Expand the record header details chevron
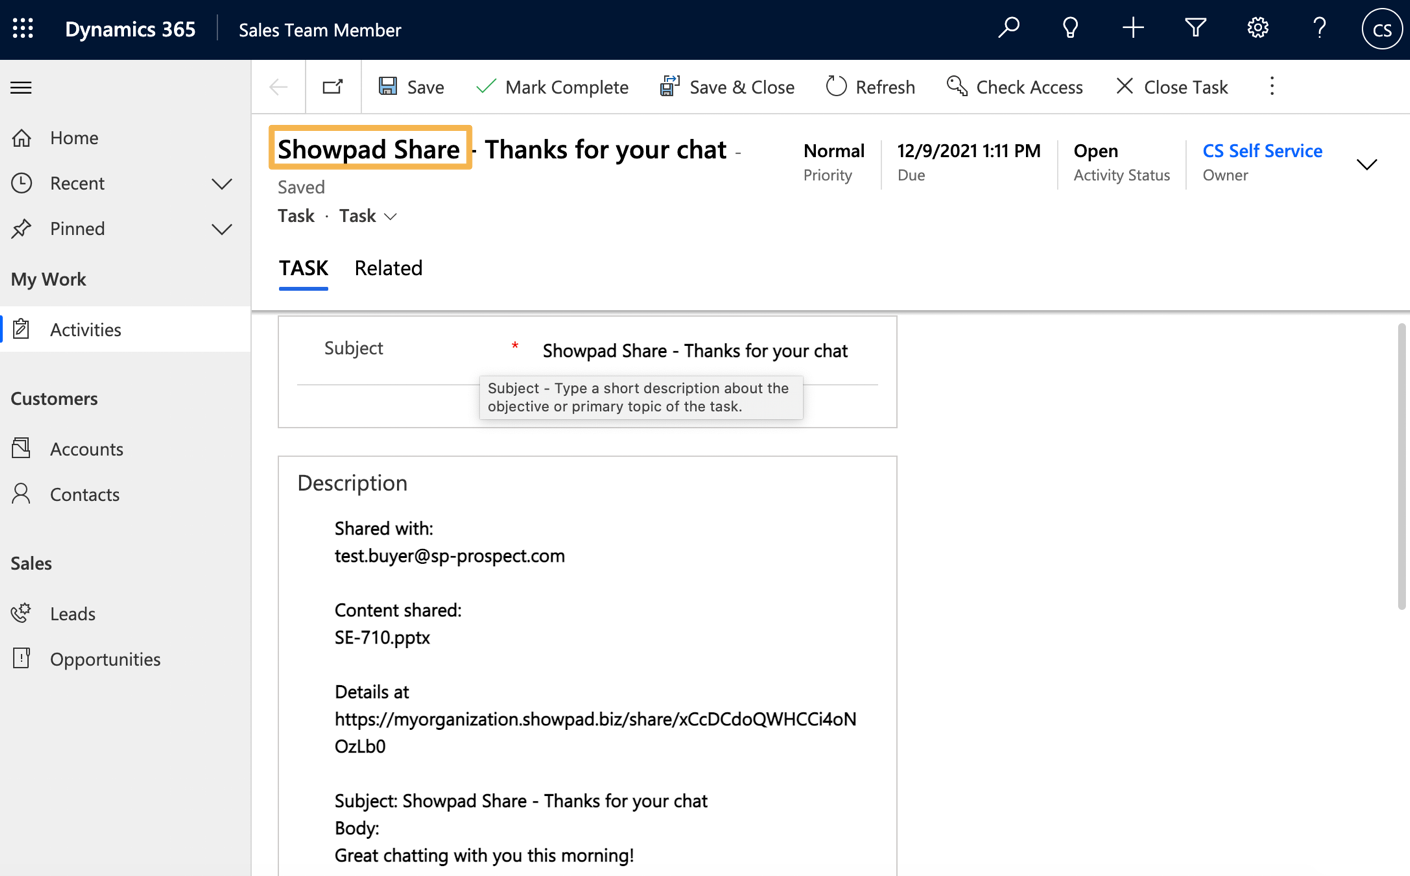 tap(1366, 164)
